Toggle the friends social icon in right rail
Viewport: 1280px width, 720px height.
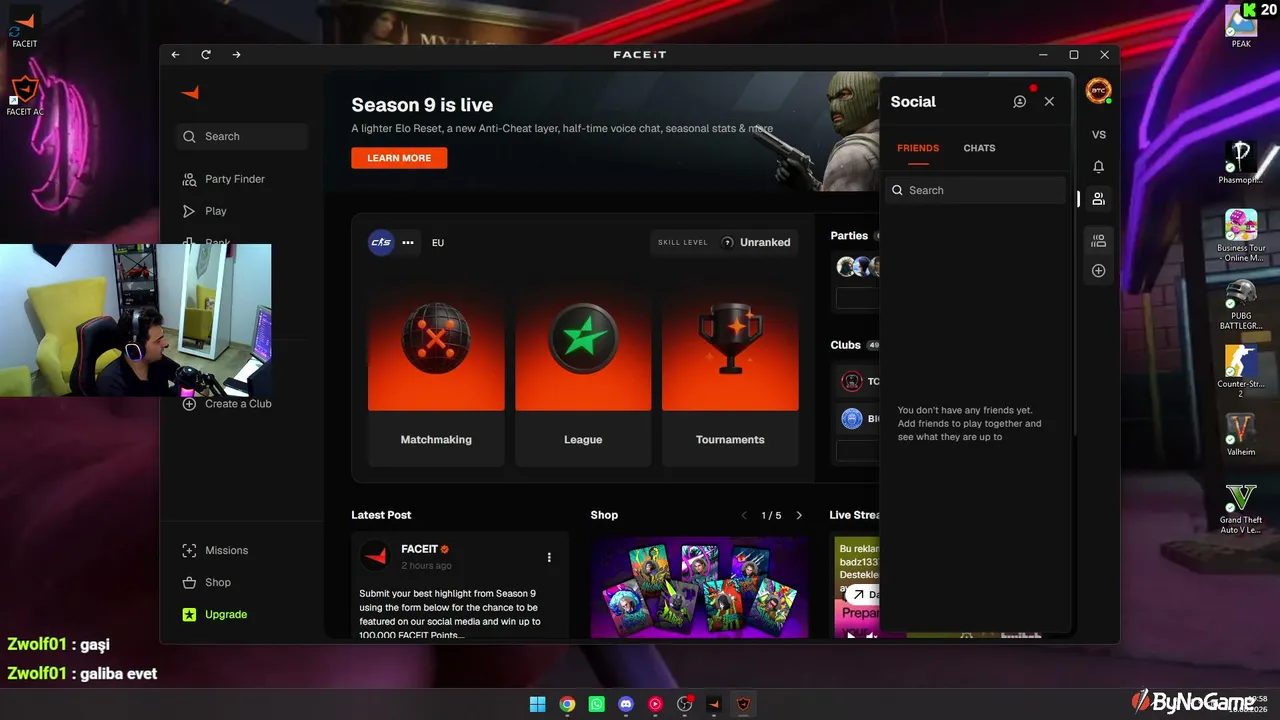coord(1099,199)
